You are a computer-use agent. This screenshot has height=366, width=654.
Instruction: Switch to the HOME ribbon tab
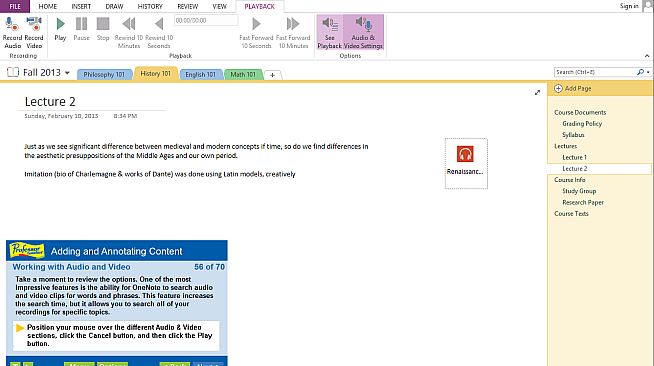coord(48,6)
